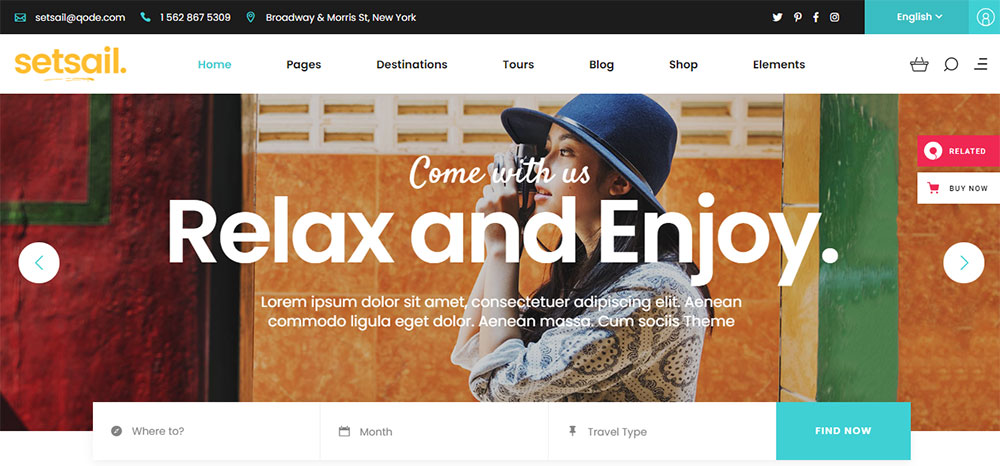Open the side hamburger menu icon
Screen dimensions: 1000x466
coord(981,64)
